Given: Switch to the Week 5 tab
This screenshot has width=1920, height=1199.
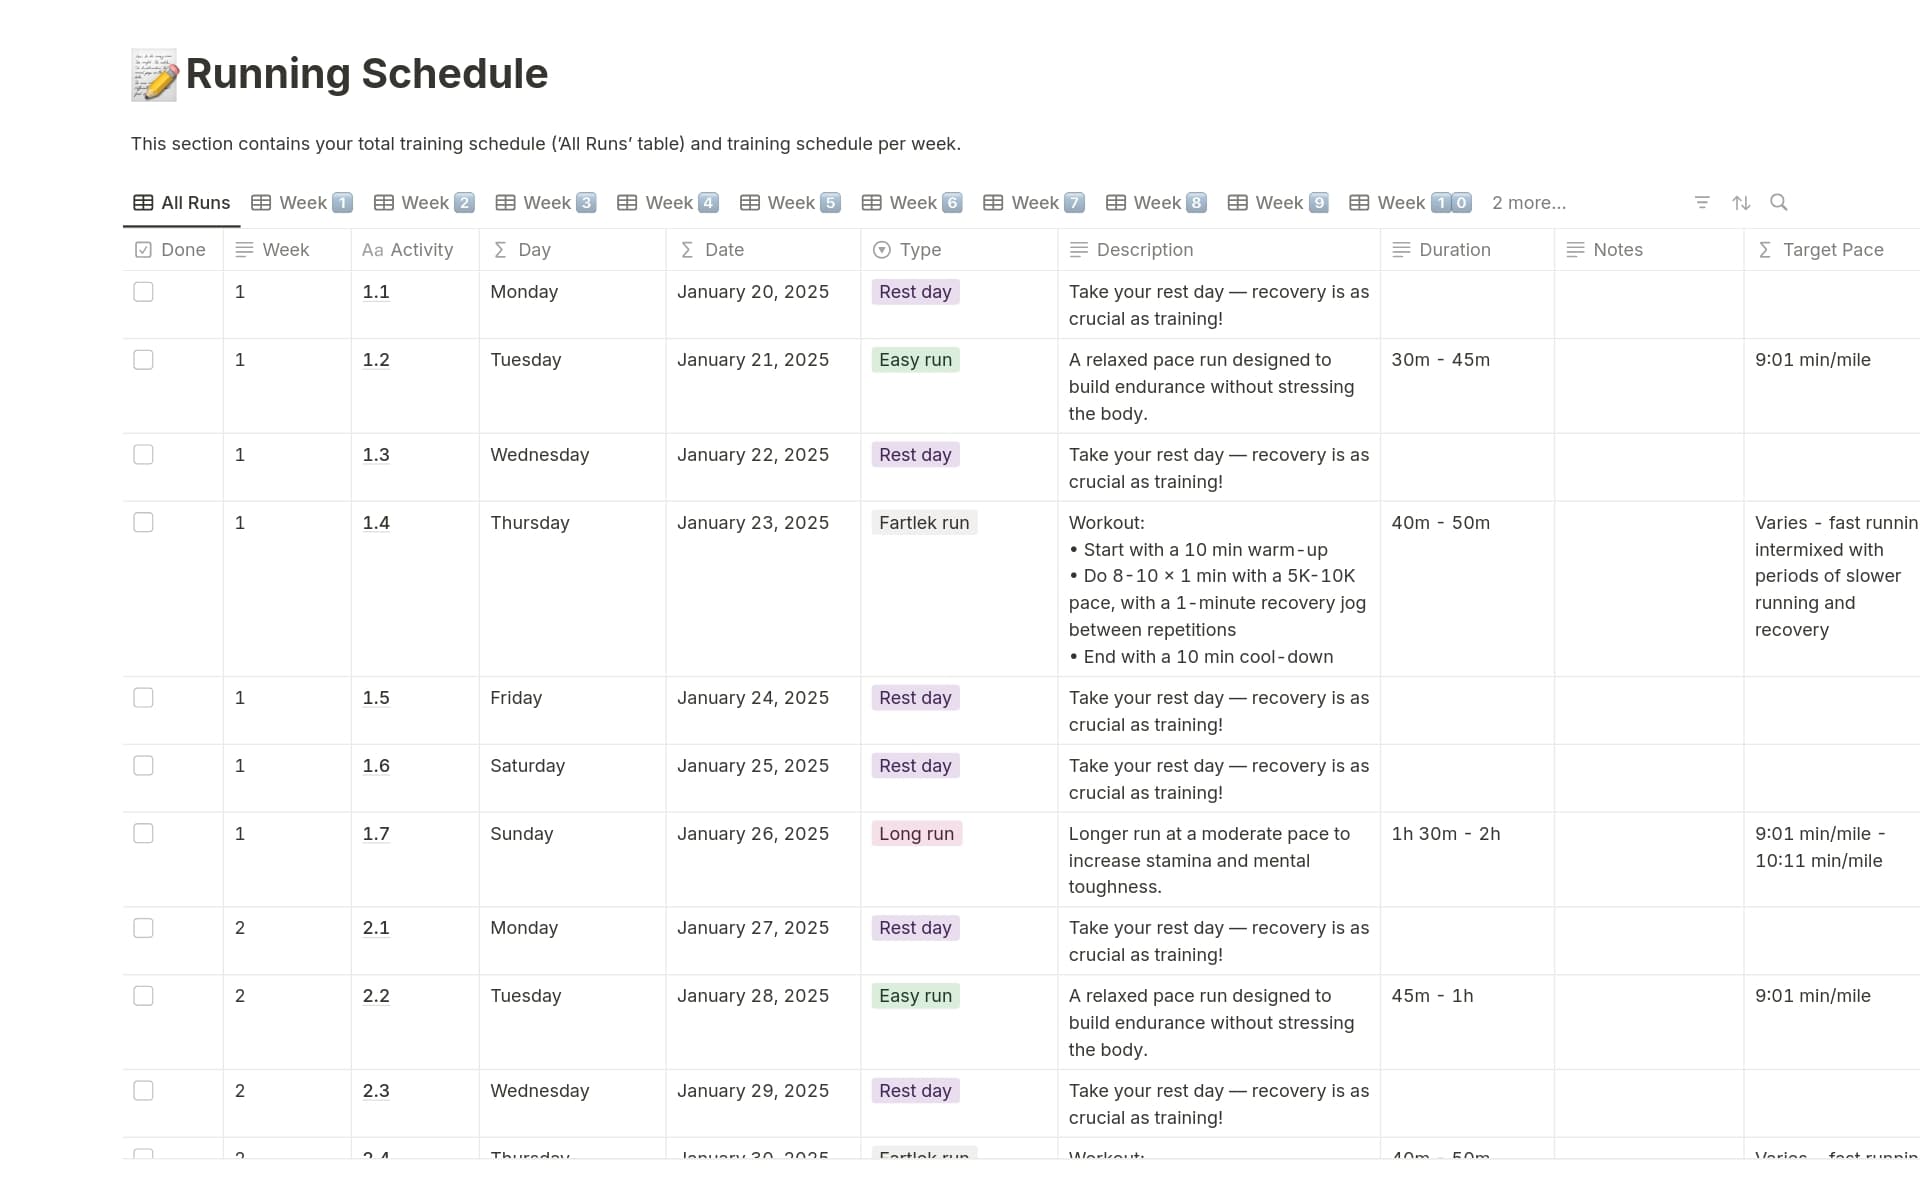Looking at the screenshot, I should pos(790,203).
